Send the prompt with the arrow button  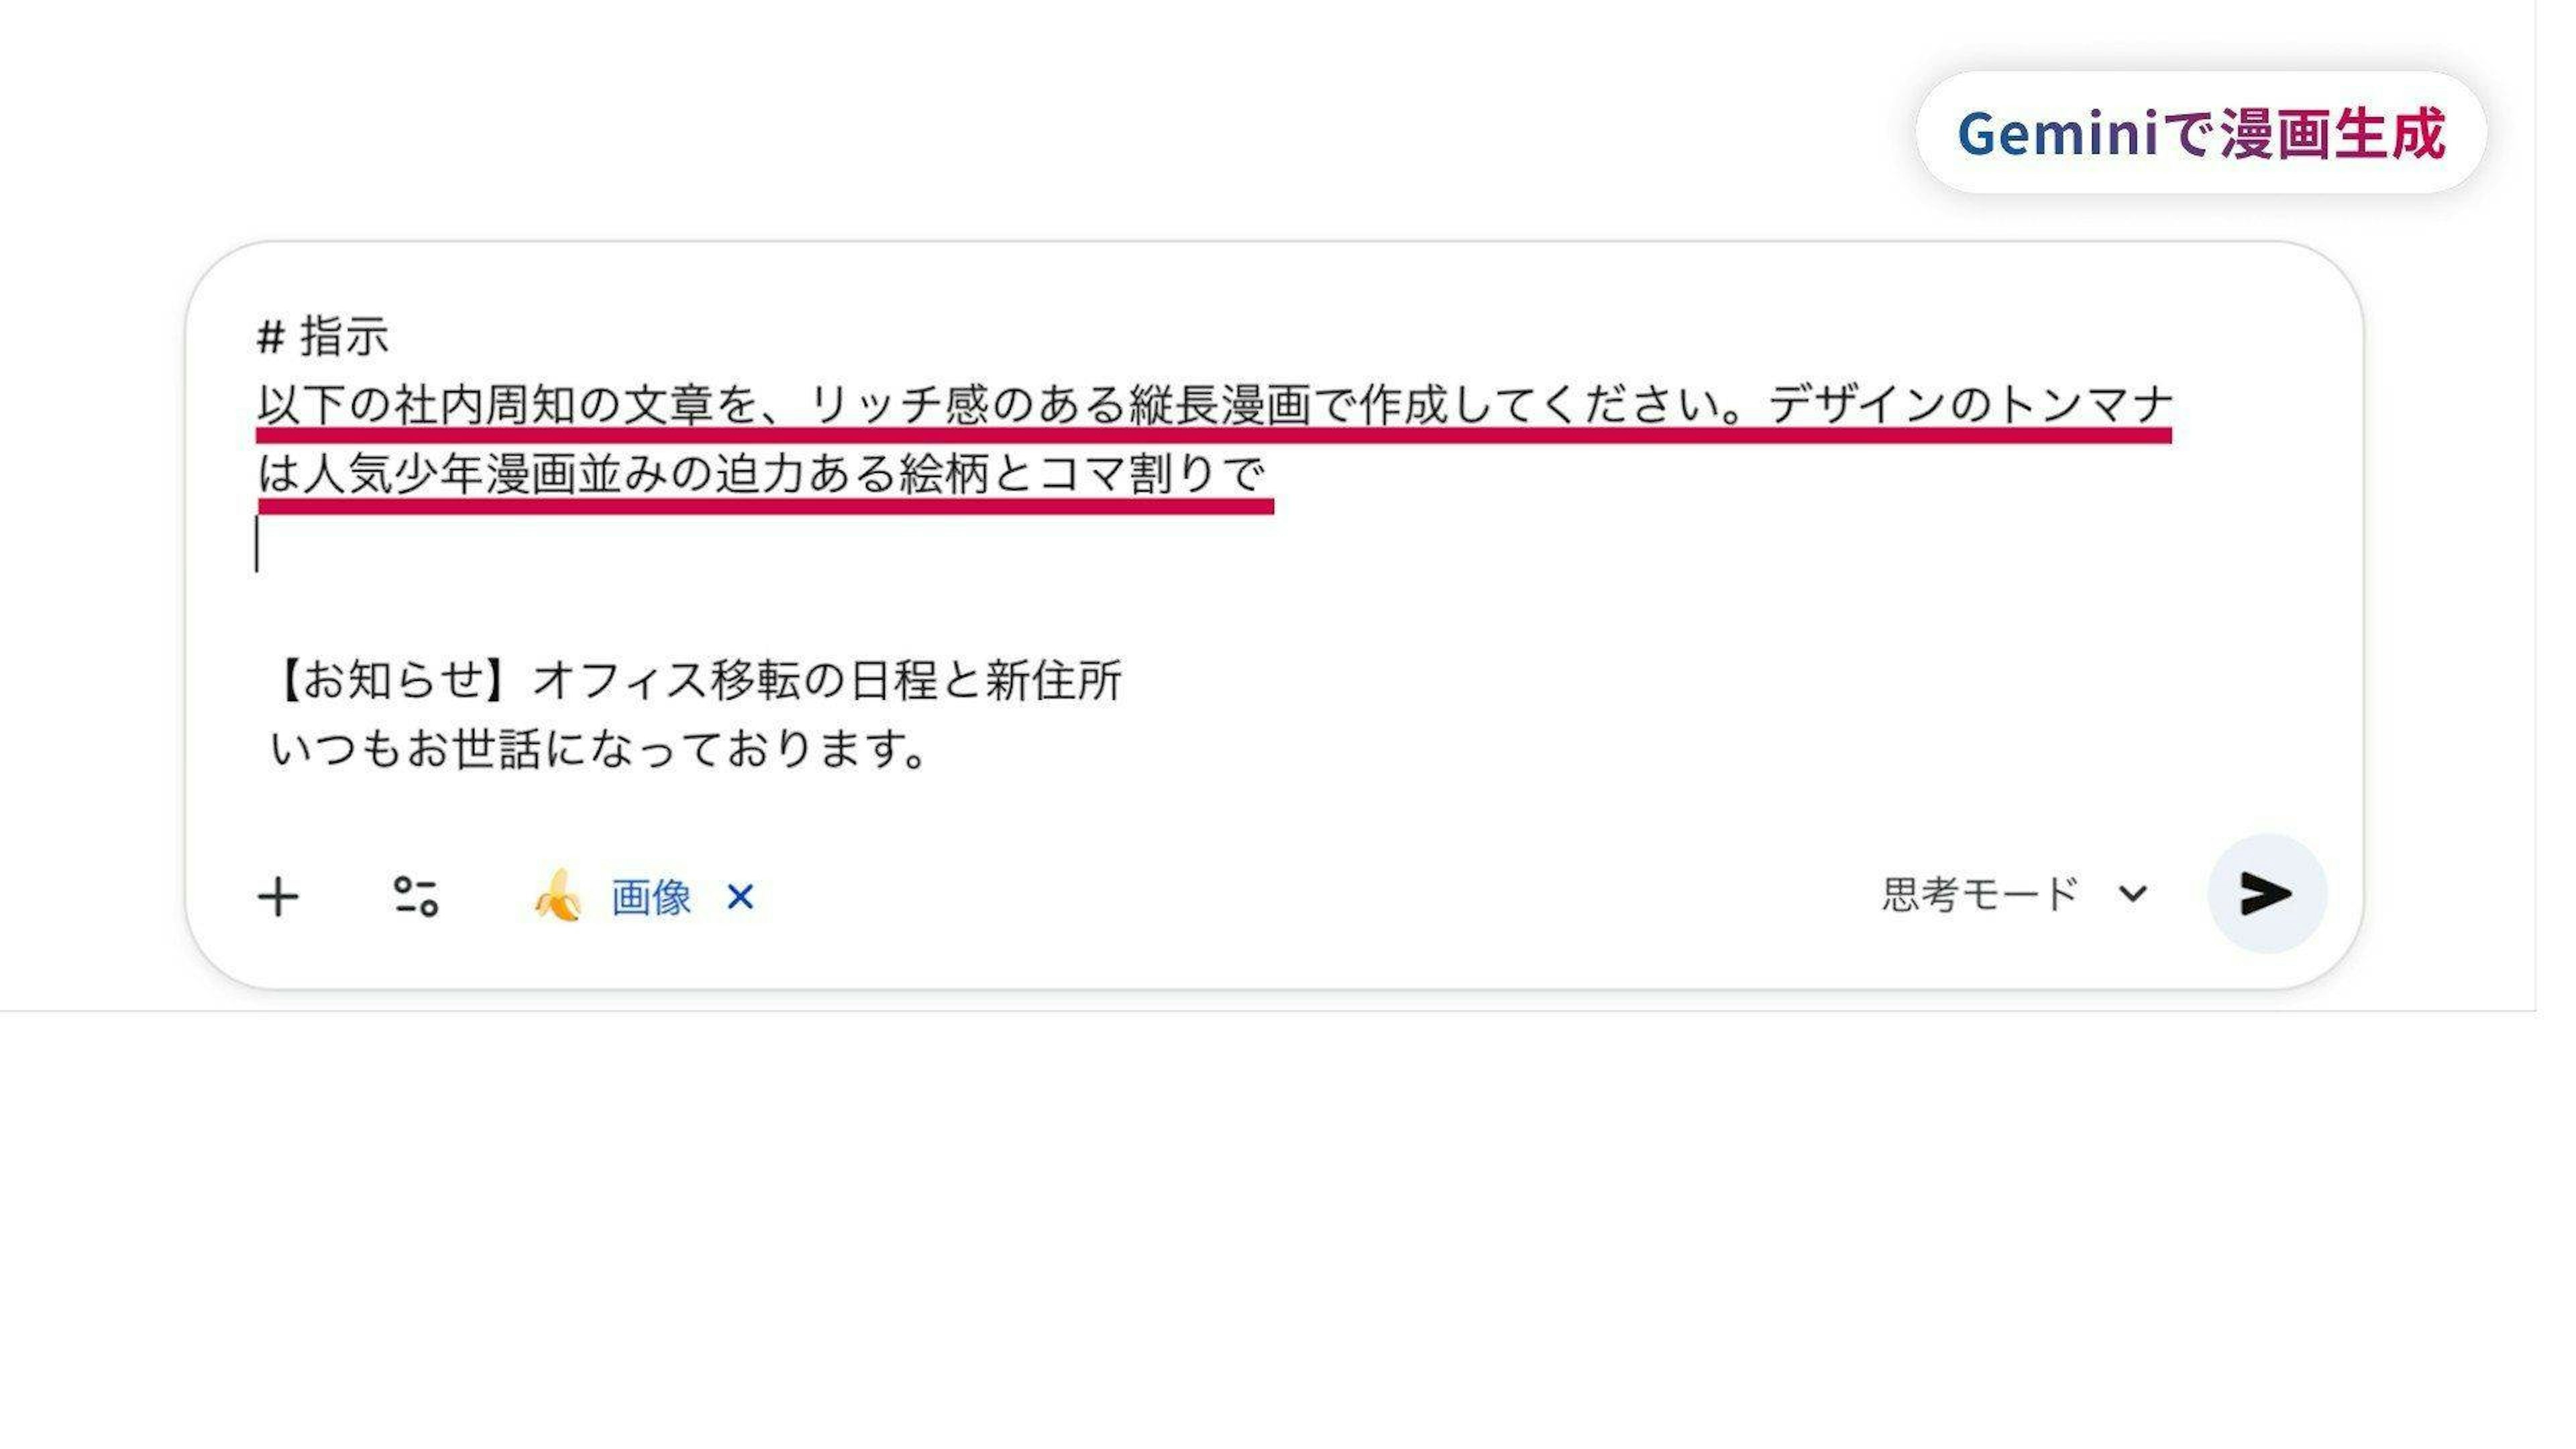tap(2266, 893)
